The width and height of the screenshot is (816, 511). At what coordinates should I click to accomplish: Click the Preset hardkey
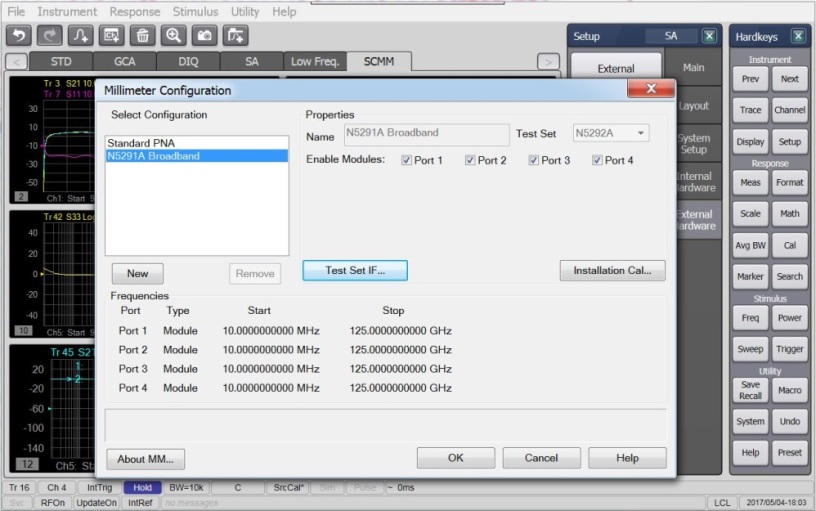click(789, 453)
